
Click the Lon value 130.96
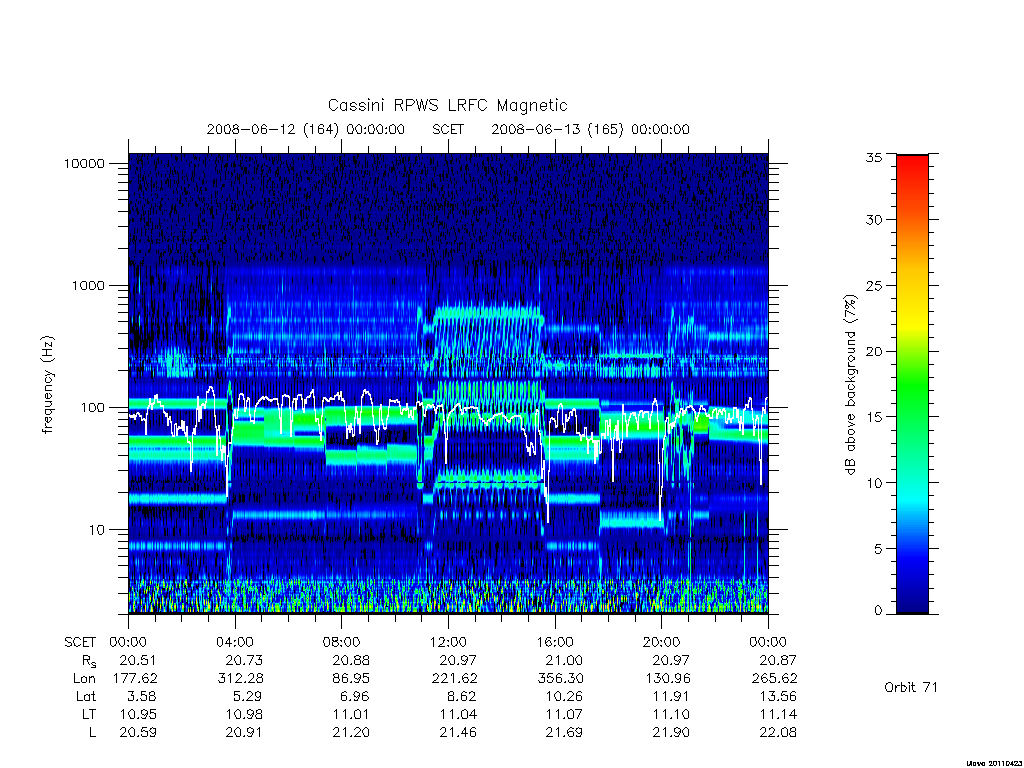[x=667, y=679]
